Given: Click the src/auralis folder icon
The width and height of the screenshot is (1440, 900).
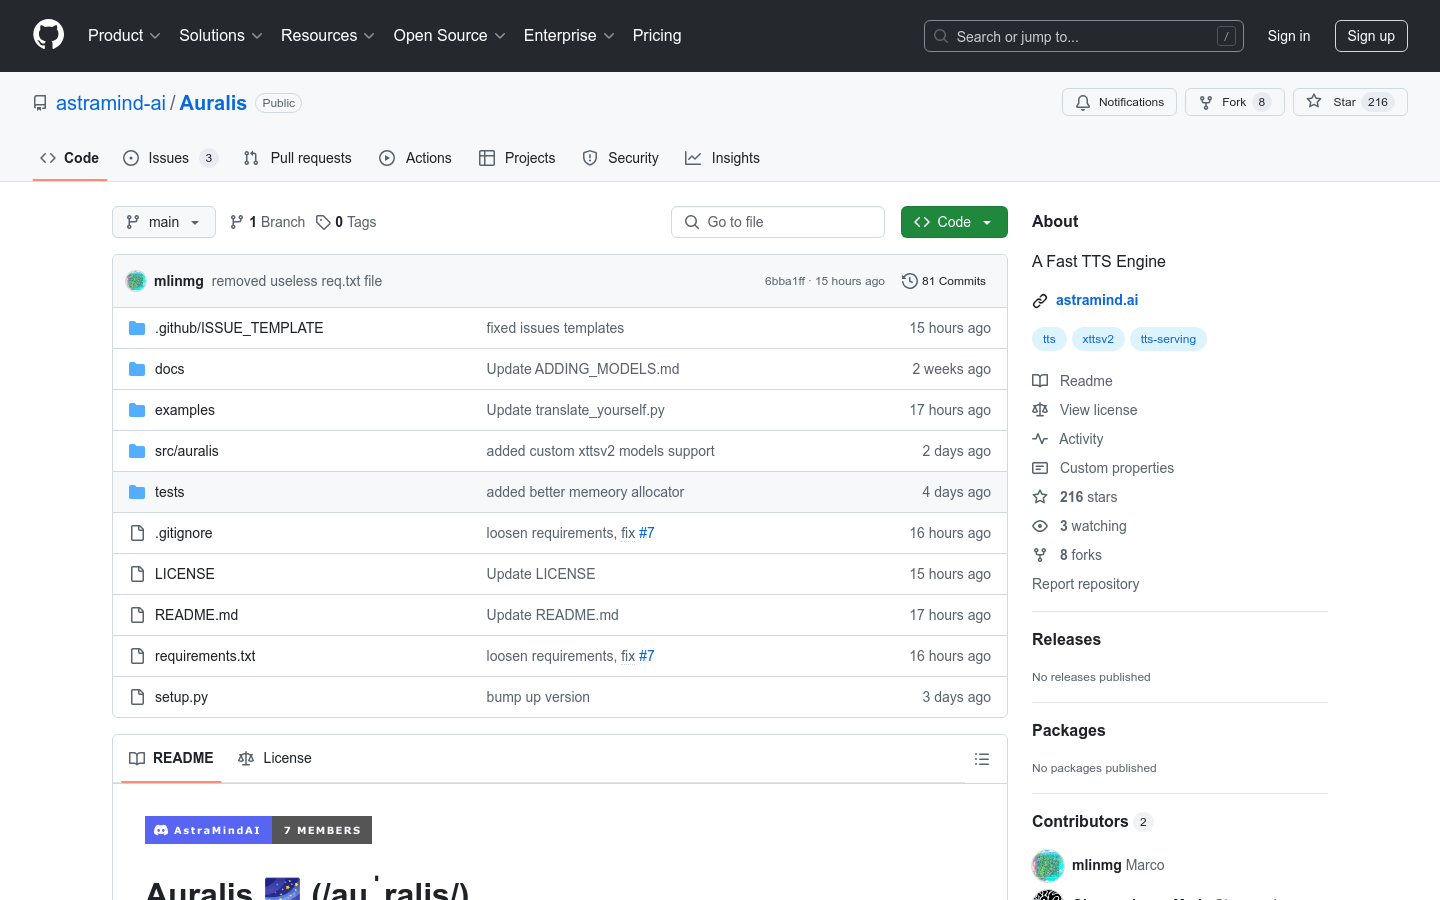Looking at the screenshot, I should [x=137, y=451].
